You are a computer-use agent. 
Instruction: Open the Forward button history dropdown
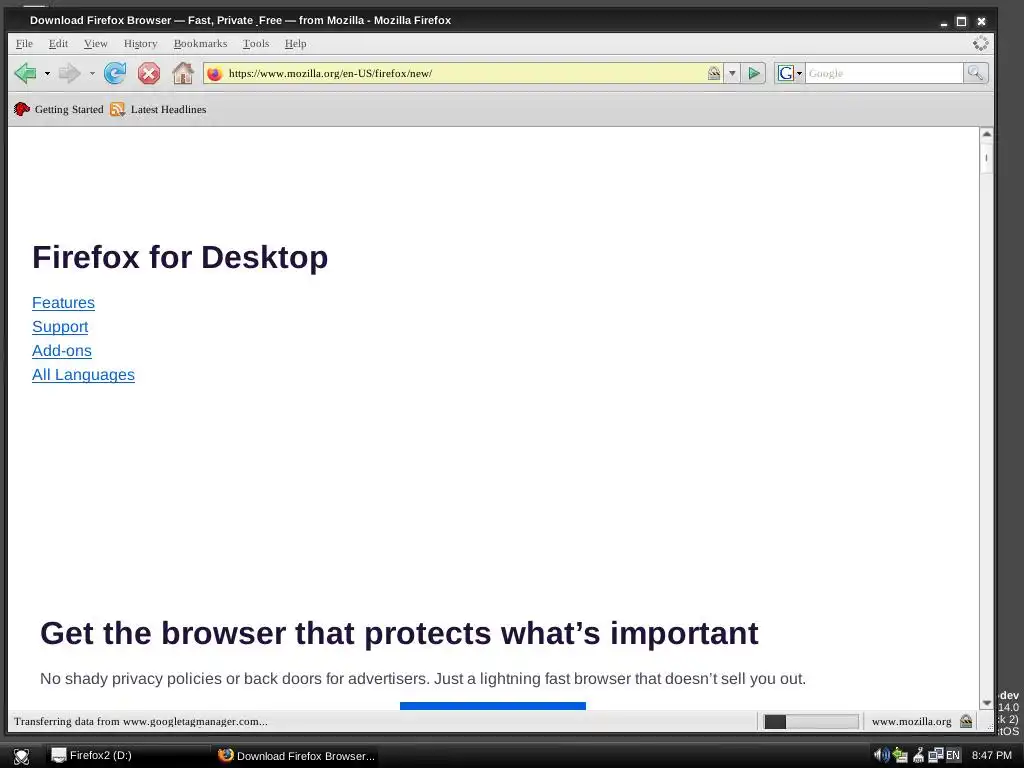click(x=91, y=74)
